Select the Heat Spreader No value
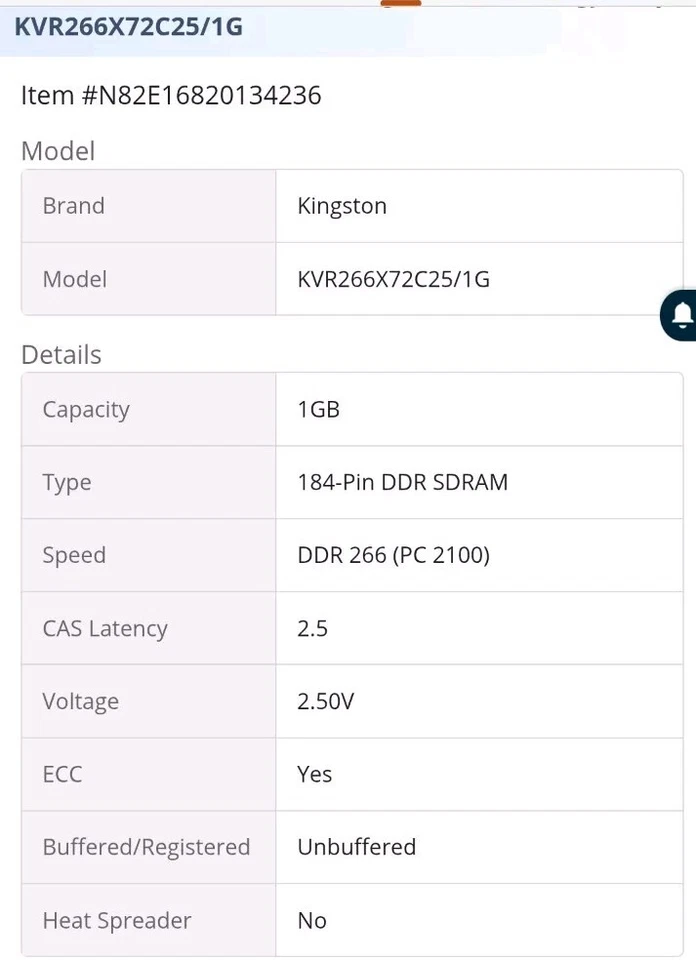 pyautogui.click(x=311, y=920)
